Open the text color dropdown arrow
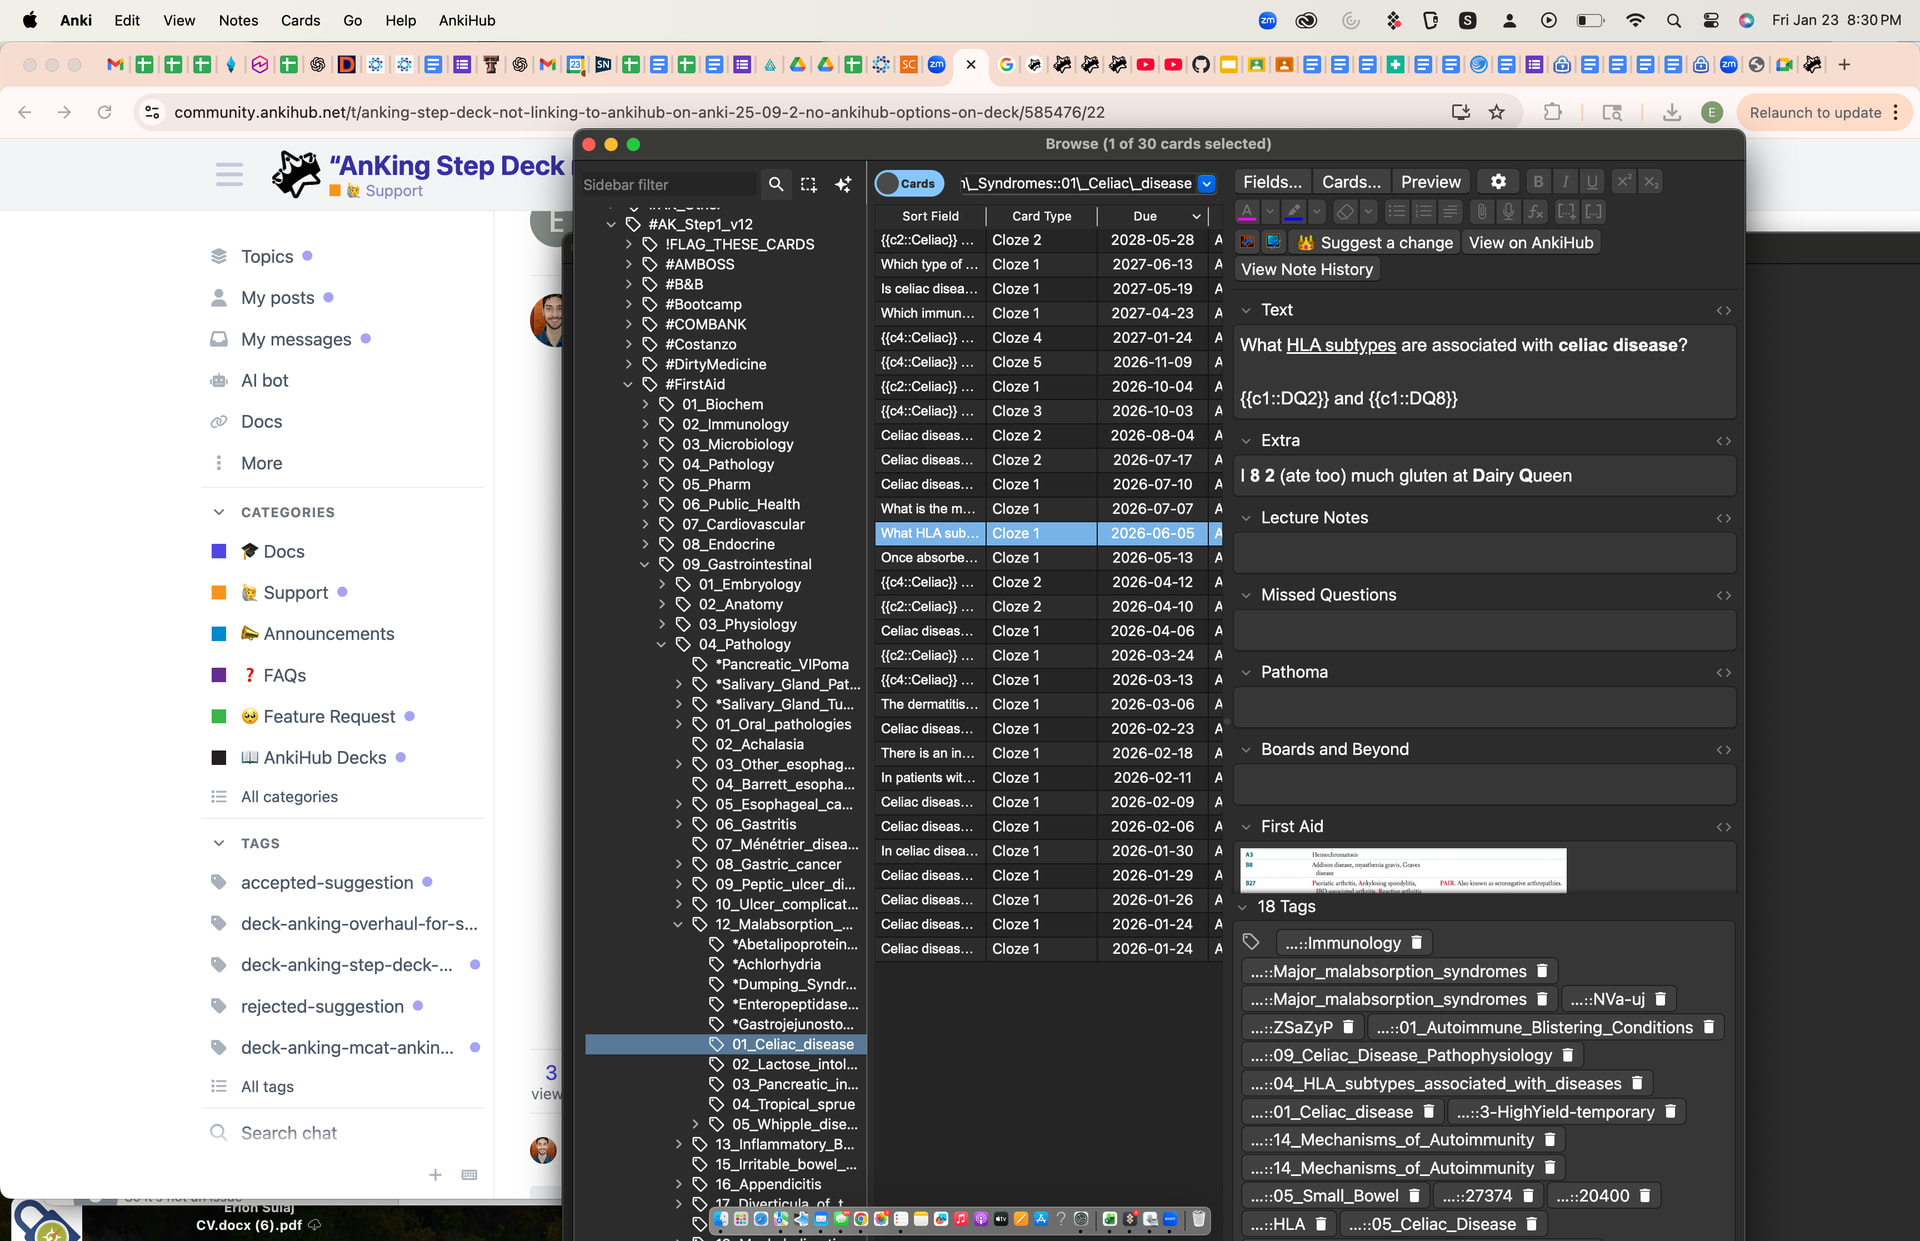Image resolution: width=1920 pixels, height=1241 pixels. (1270, 211)
